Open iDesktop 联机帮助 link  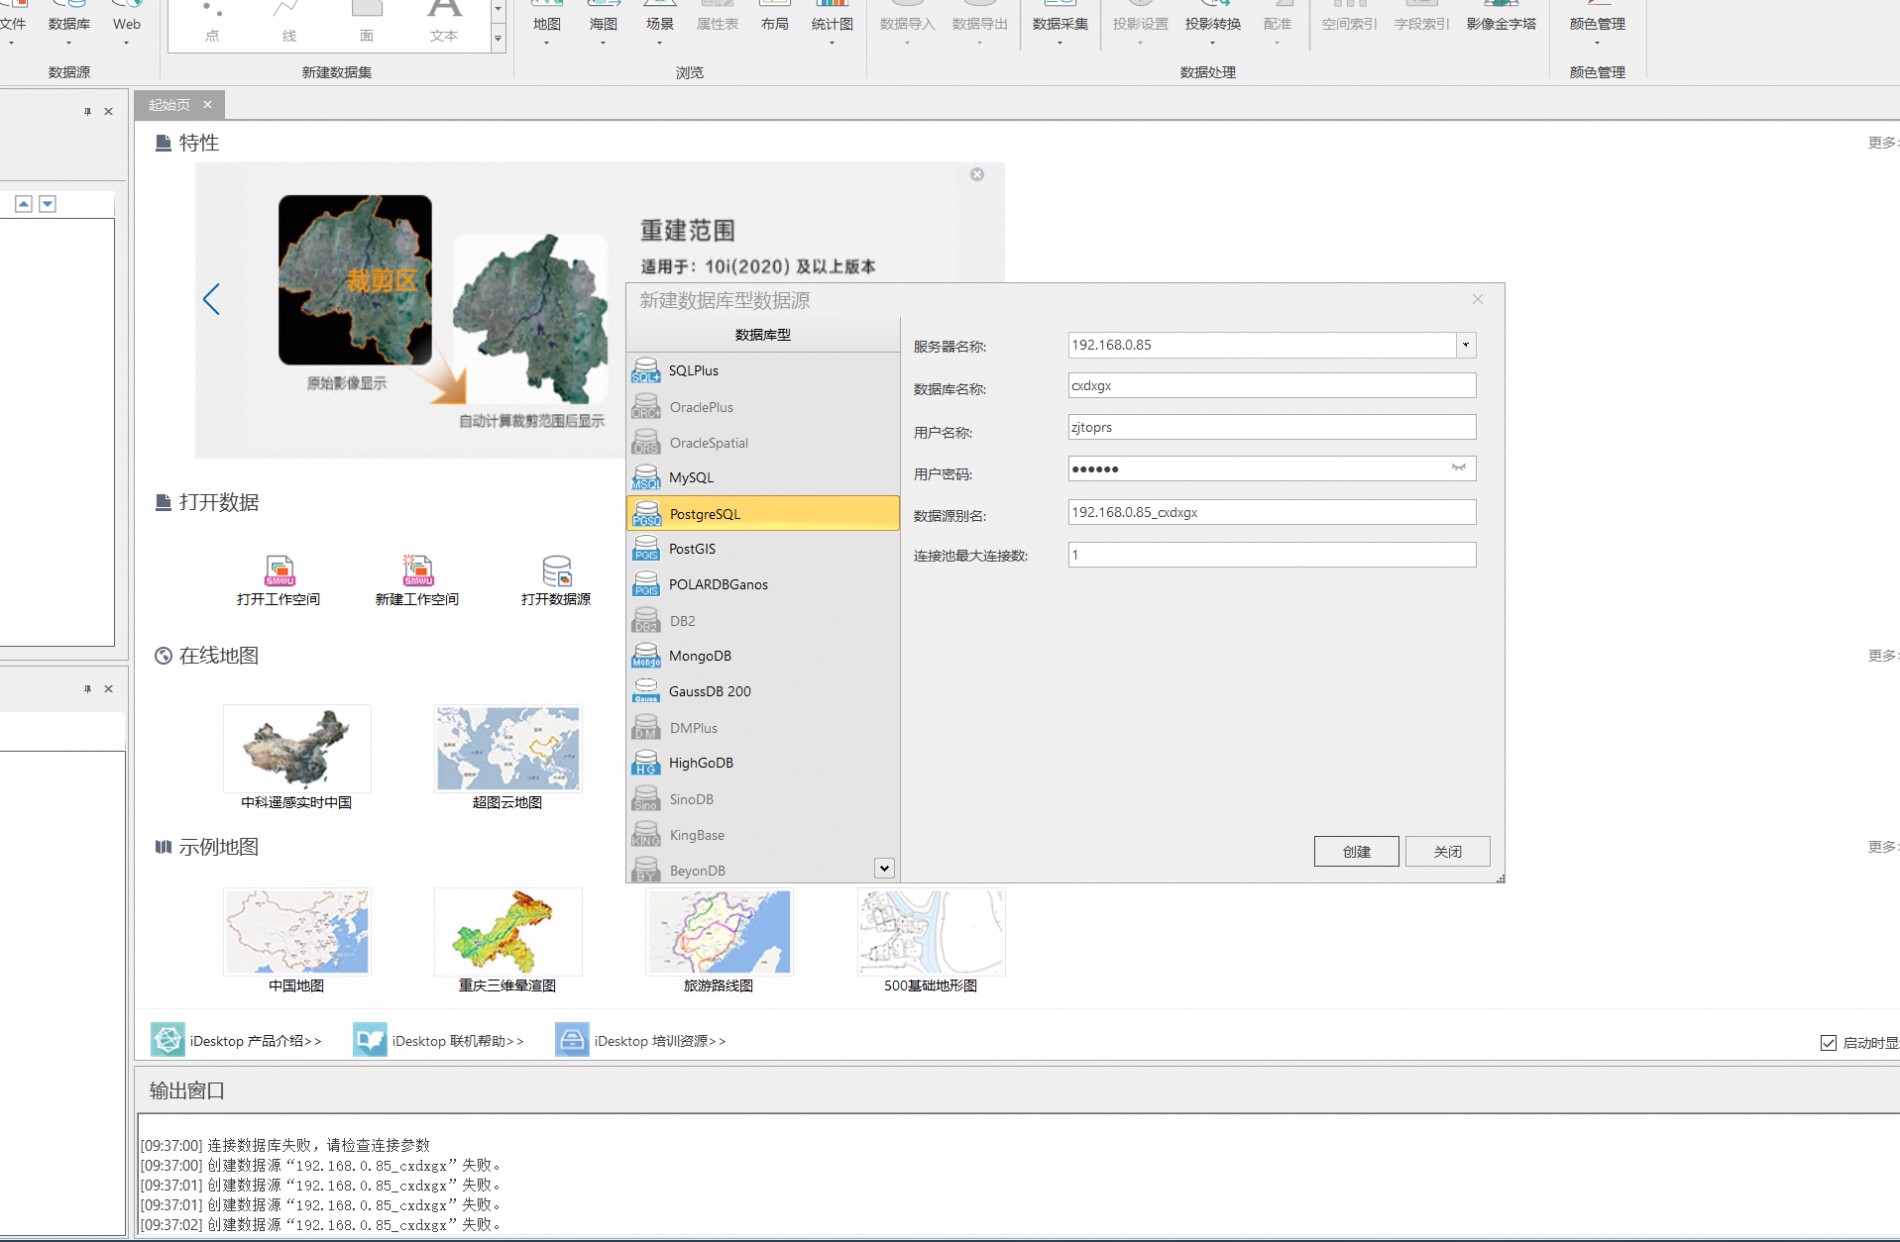(x=439, y=1040)
